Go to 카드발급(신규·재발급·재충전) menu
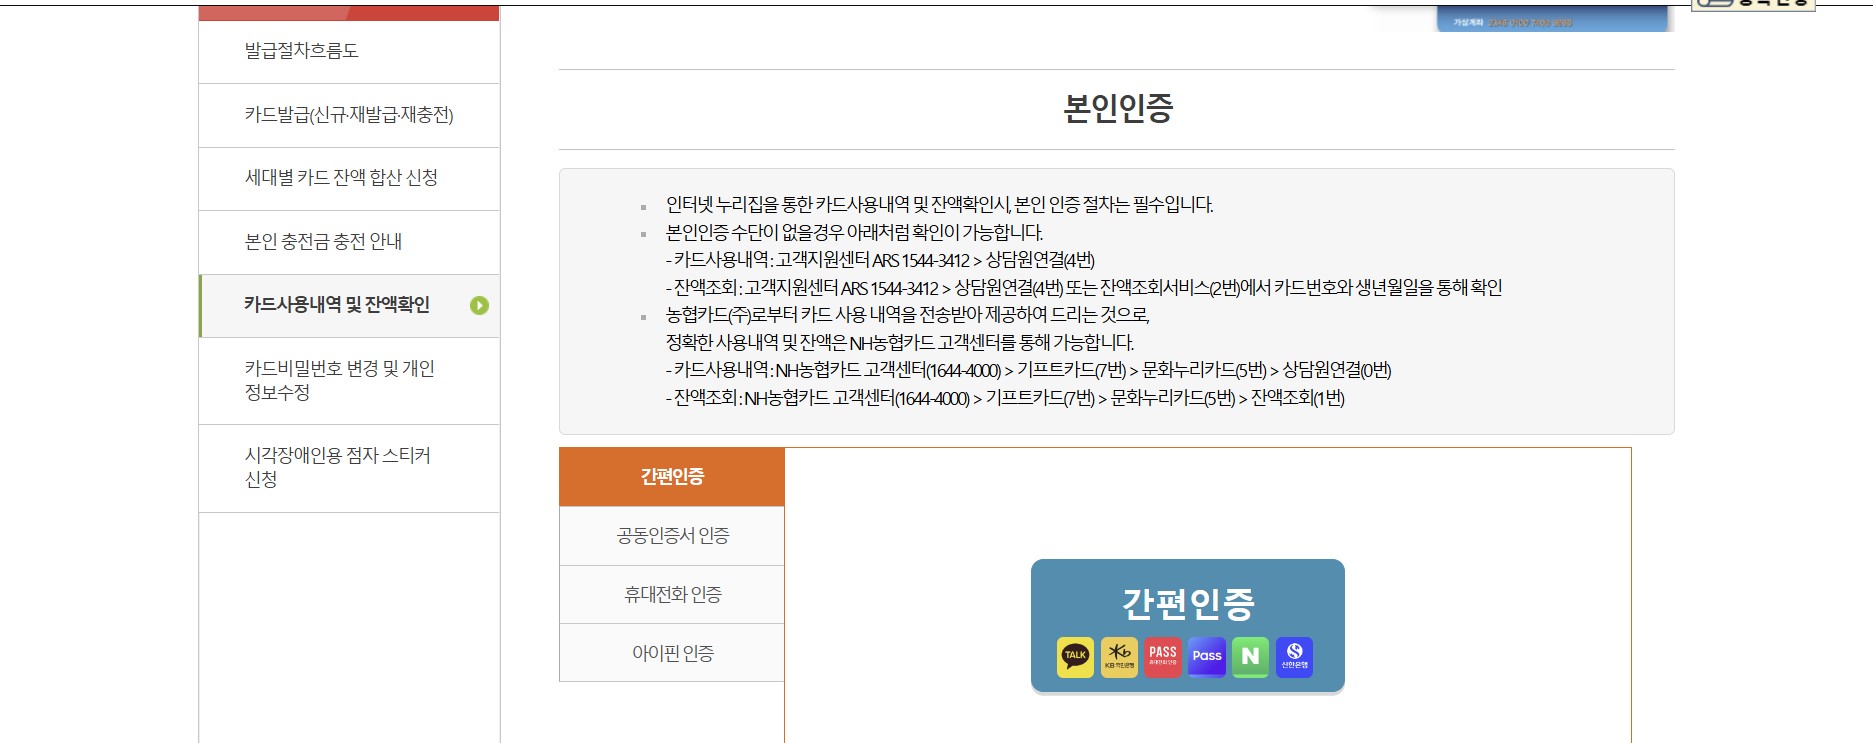The width and height of the screenshot is (1873, 743). pos(349,115)
